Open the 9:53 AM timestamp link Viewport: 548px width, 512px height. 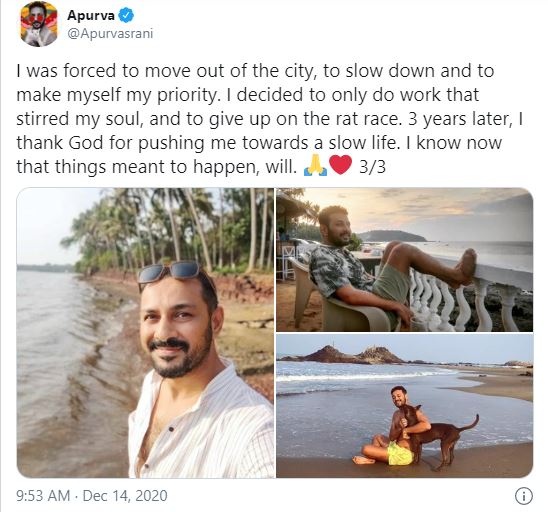(43, 496)
